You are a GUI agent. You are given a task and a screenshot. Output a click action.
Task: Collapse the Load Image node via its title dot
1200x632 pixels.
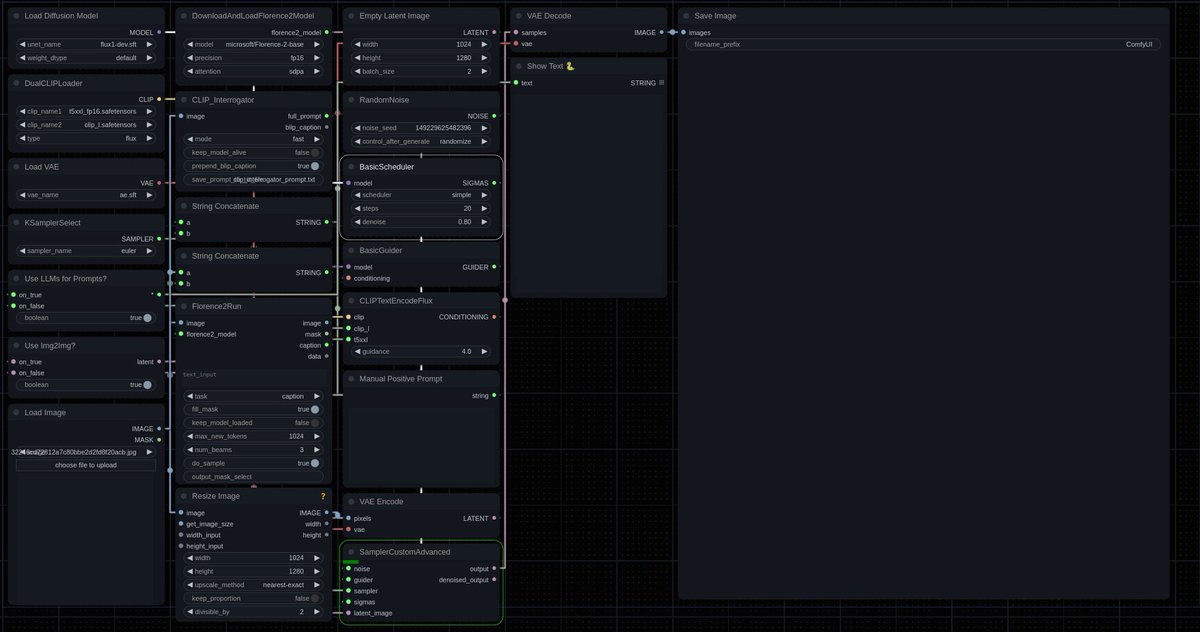[x=17, y=412]
